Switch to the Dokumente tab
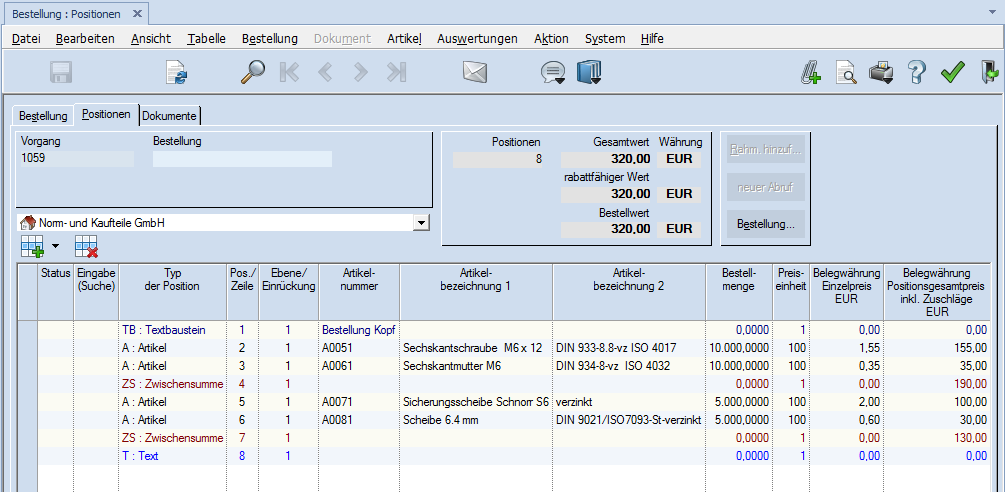The image size is (1005, 492). [x=169, y=116]
